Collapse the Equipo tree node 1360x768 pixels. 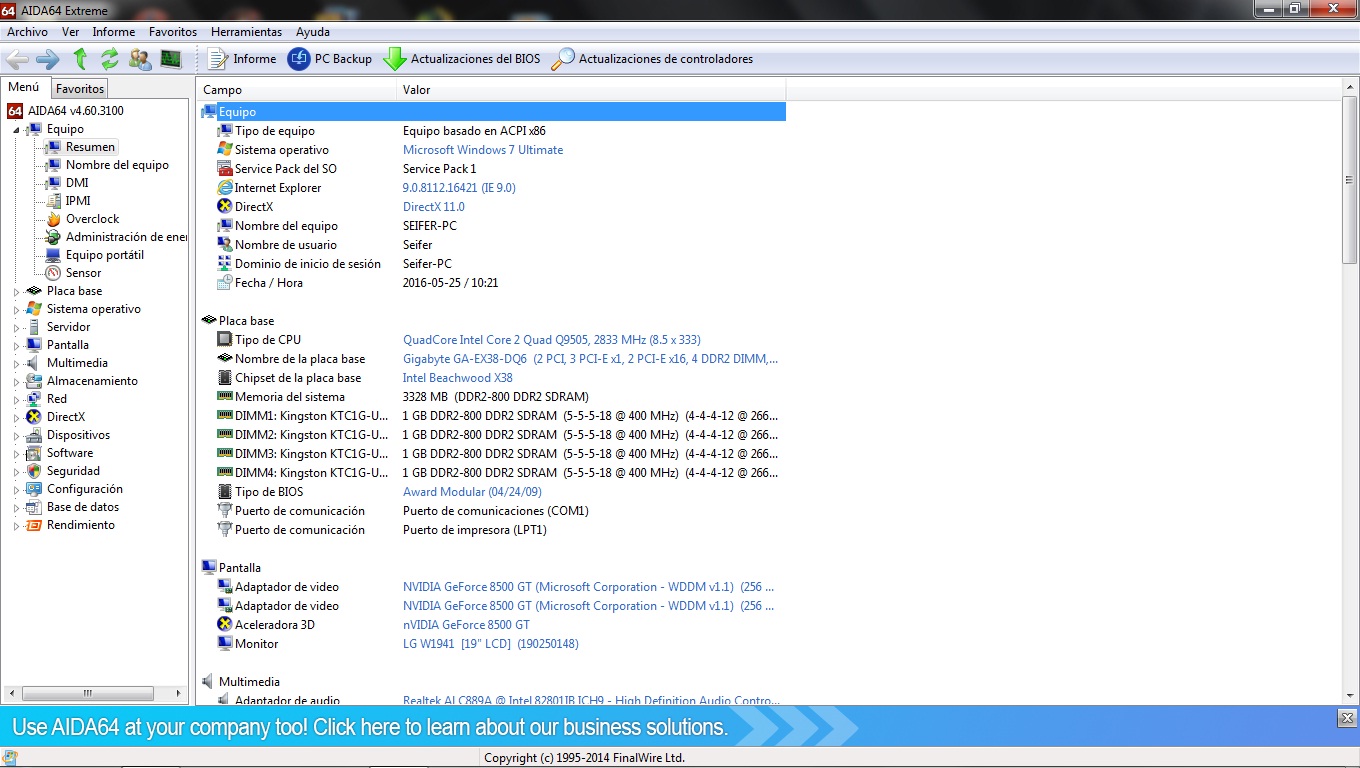[x=16, y=129]
